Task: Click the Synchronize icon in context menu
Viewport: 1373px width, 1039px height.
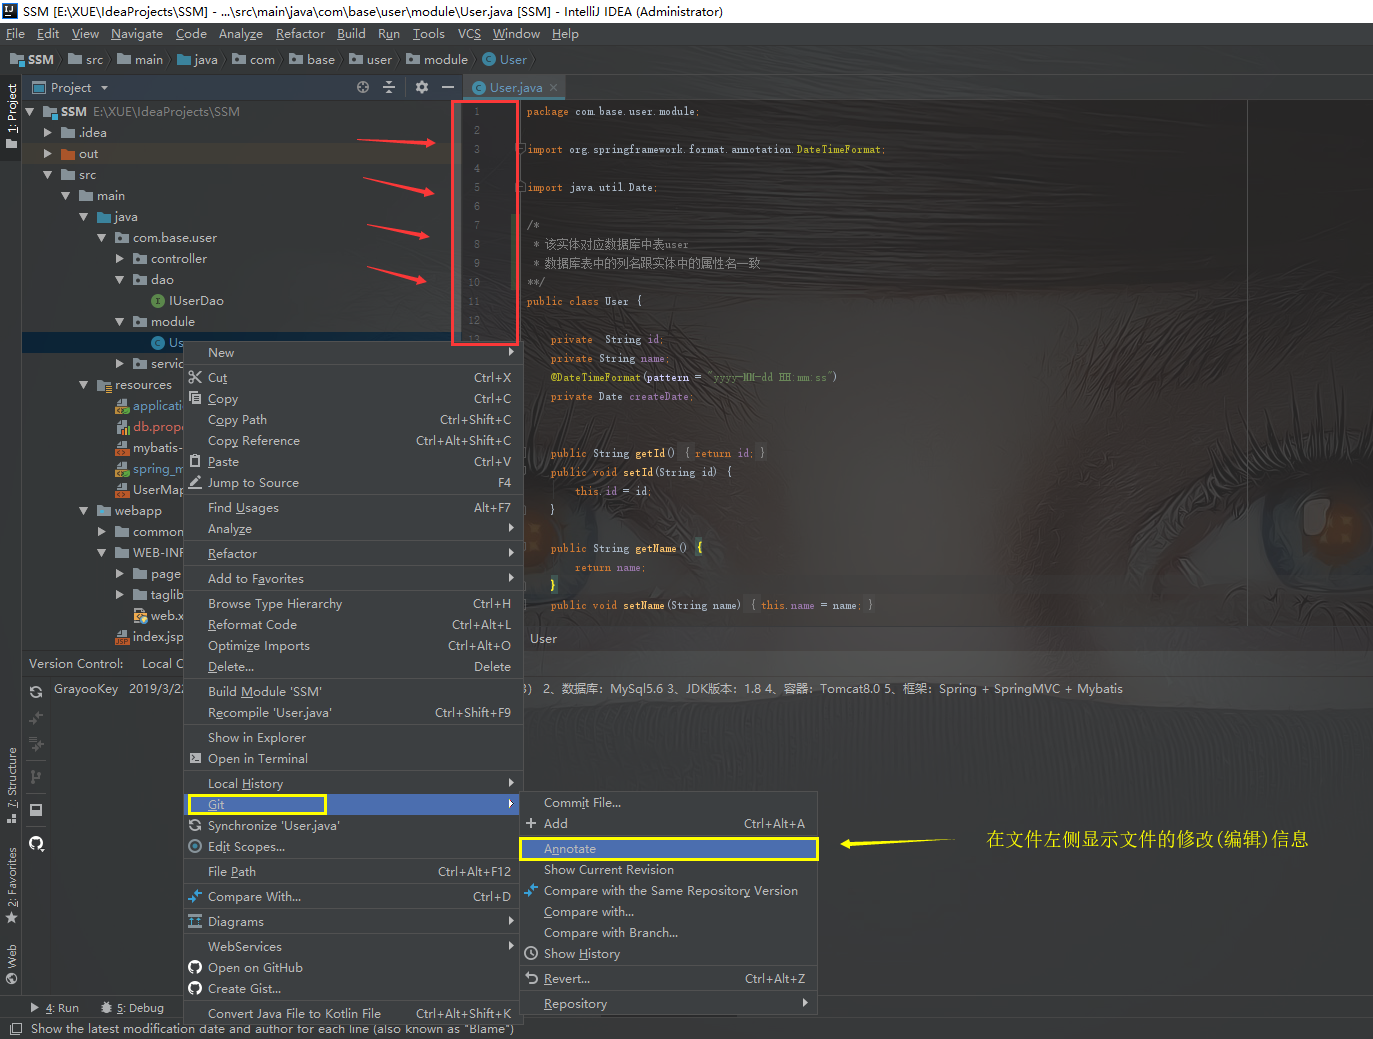Action: click(x=195, y=825)
